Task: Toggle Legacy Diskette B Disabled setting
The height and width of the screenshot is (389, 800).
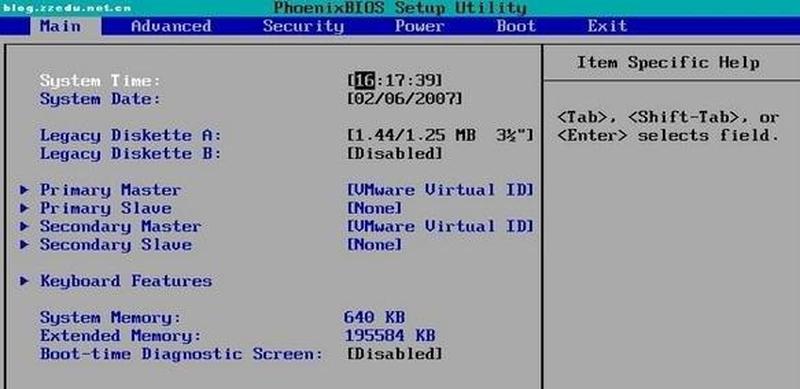Action: 394,154
